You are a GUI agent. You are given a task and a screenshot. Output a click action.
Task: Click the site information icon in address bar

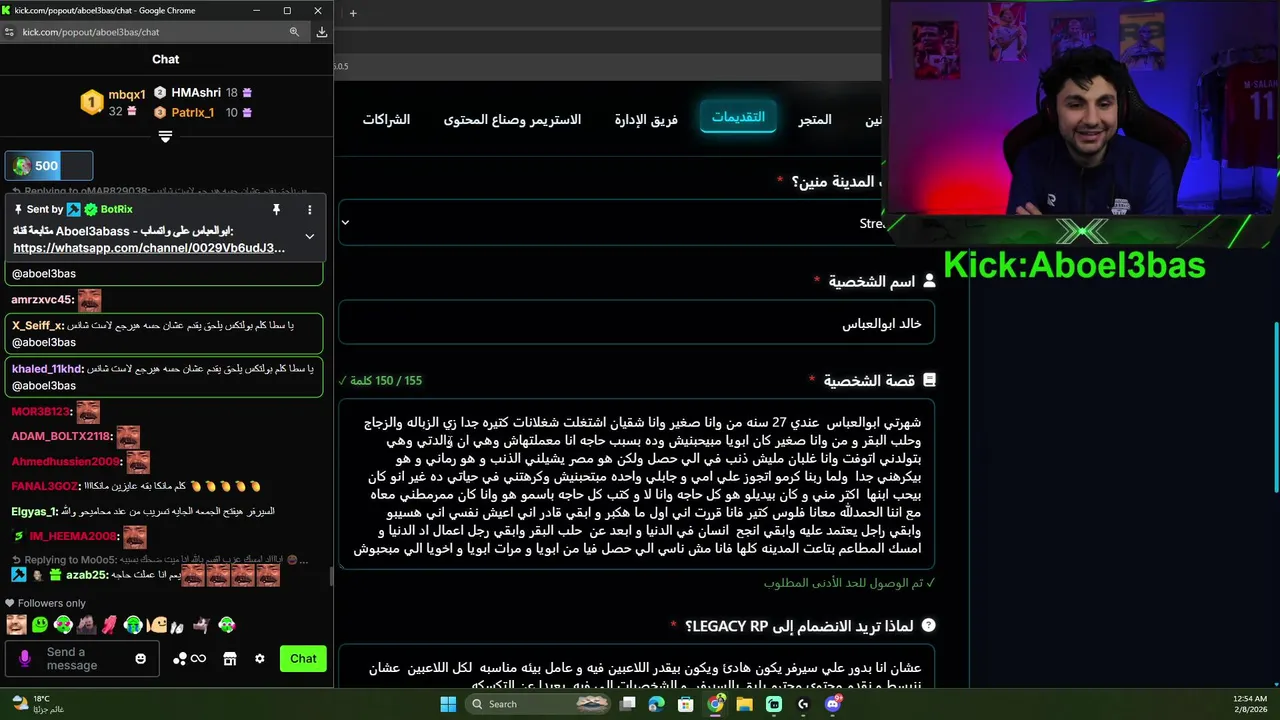[9, 32]
